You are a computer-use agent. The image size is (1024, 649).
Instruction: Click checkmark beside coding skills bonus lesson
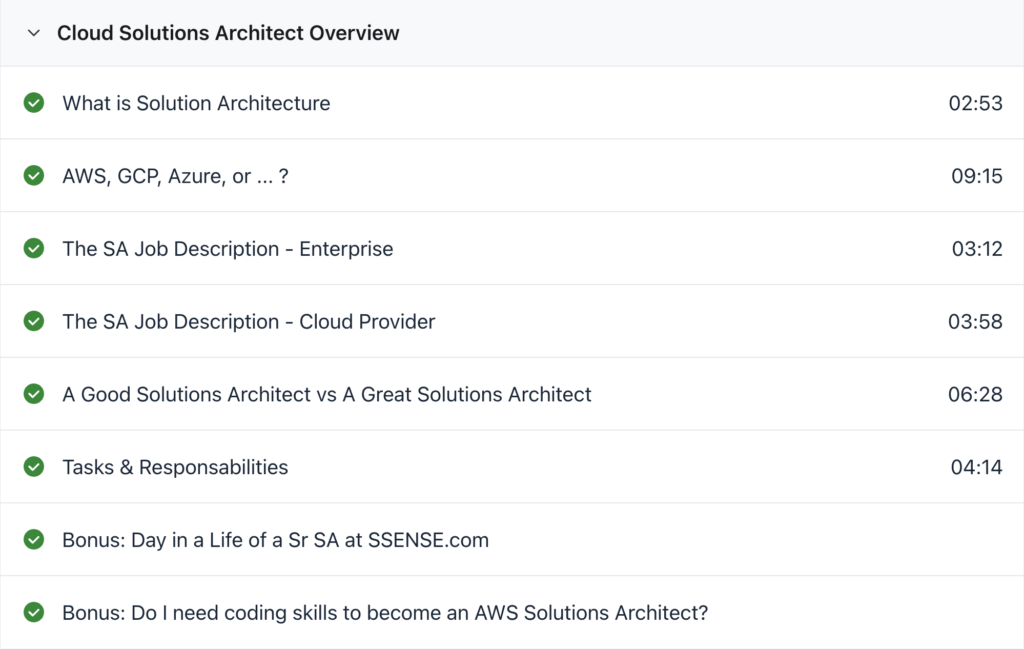34,612
